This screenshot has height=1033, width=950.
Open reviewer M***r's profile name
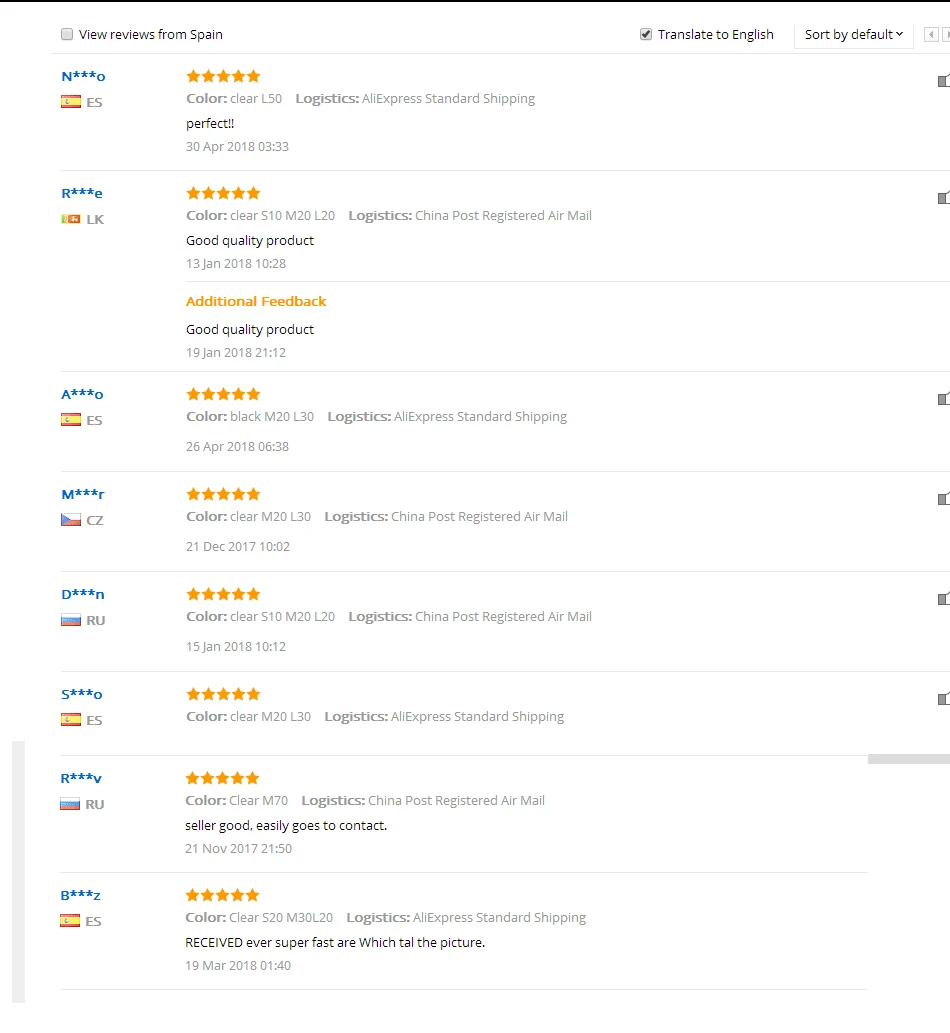[x=83, y=494]
